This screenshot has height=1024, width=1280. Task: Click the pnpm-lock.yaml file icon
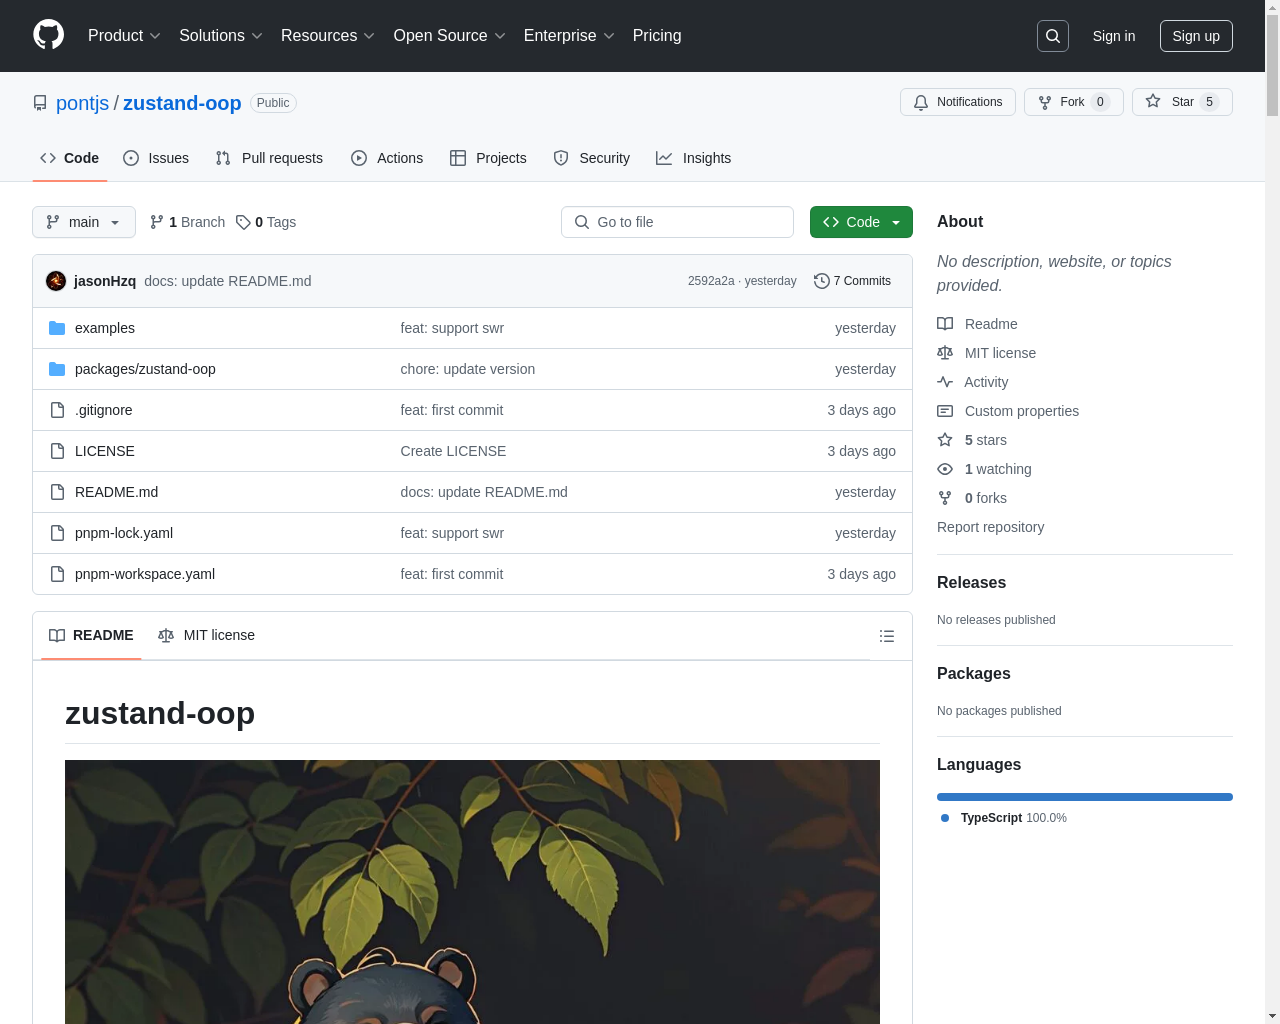pos(57,533)
